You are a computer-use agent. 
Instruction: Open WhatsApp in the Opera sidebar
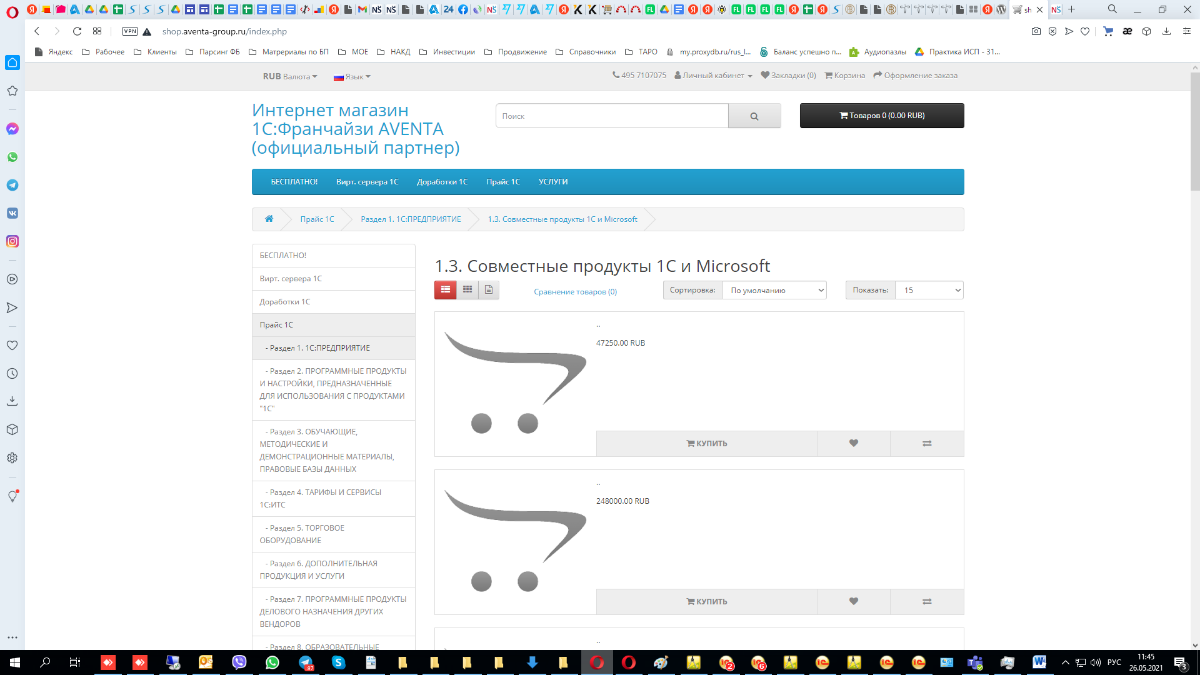(x=13, y=157)
